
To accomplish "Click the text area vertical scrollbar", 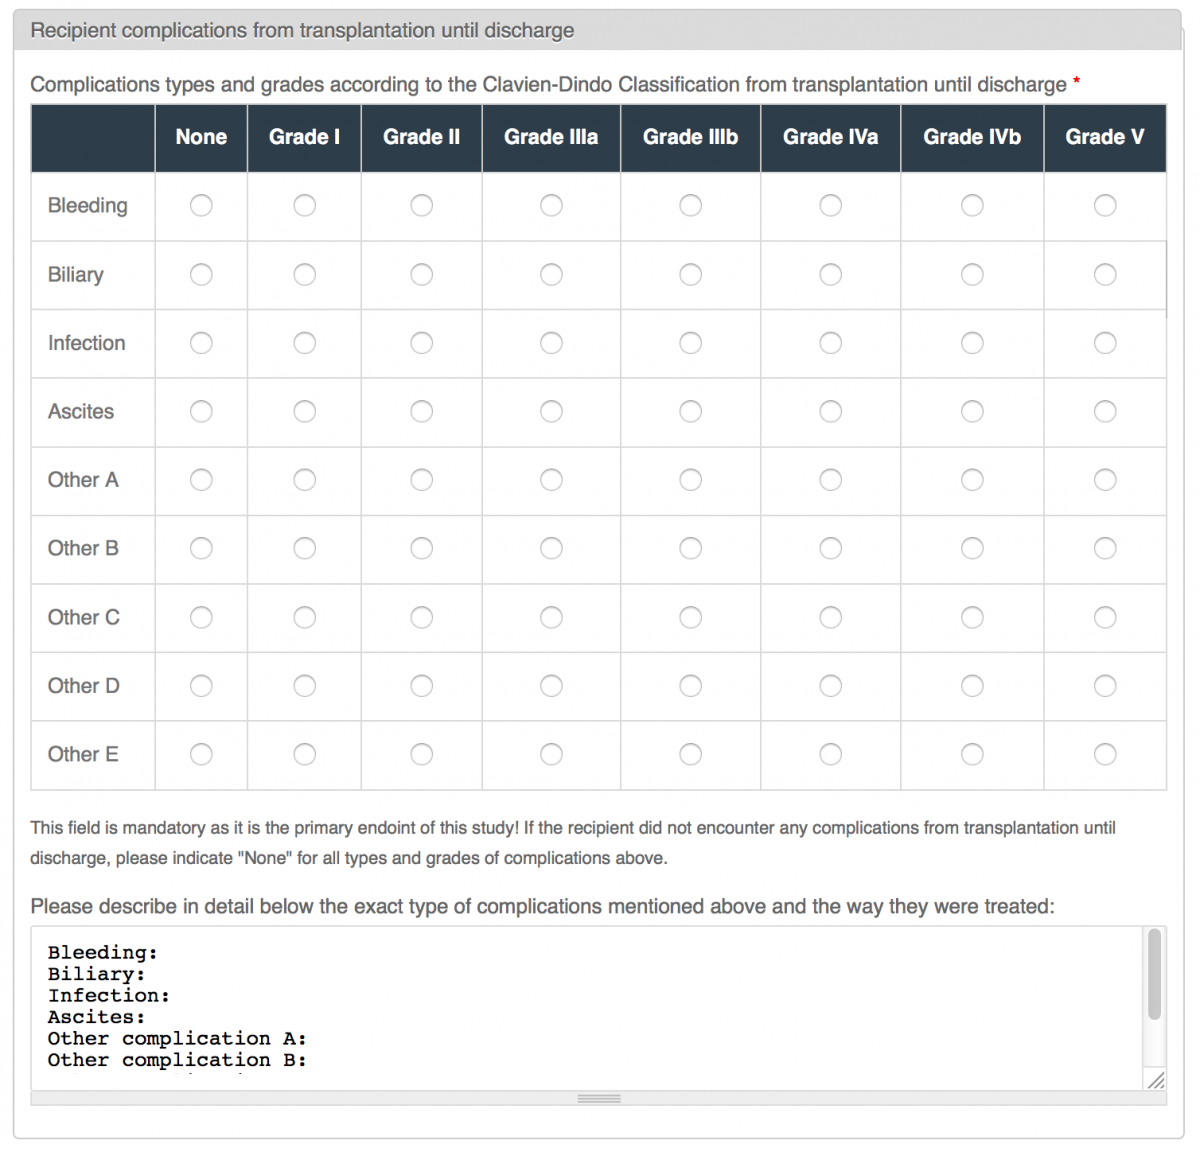I will click(x=1154, y=975).
